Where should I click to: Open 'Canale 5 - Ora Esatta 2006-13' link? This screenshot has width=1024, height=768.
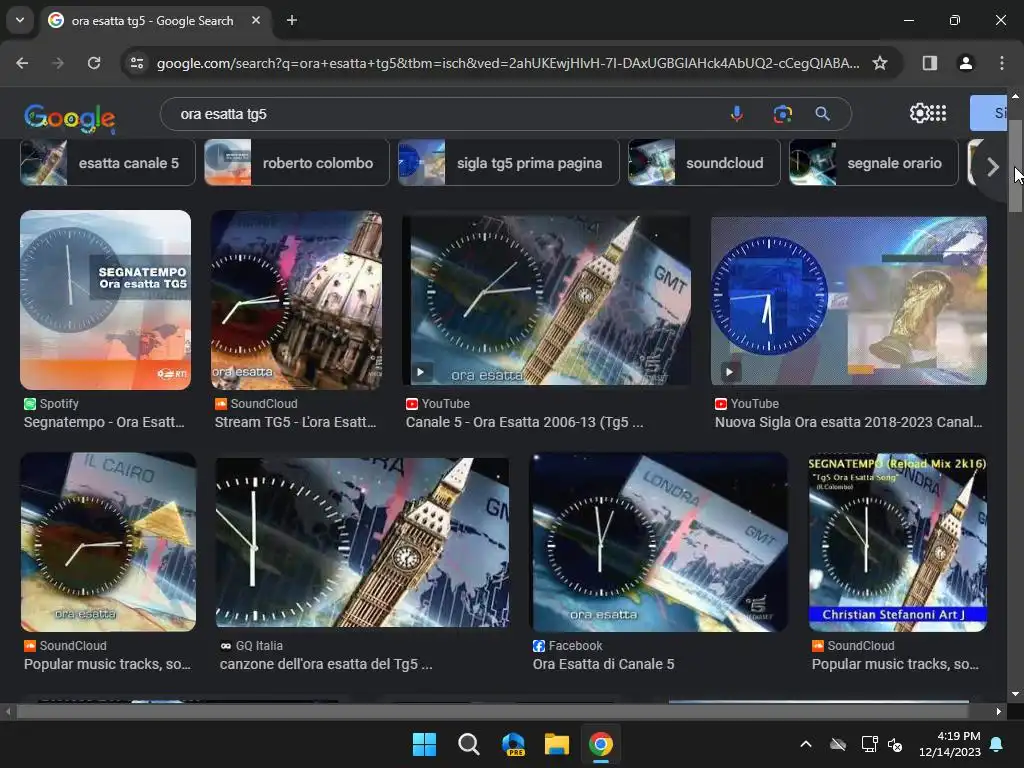click(x=524, y=423)
